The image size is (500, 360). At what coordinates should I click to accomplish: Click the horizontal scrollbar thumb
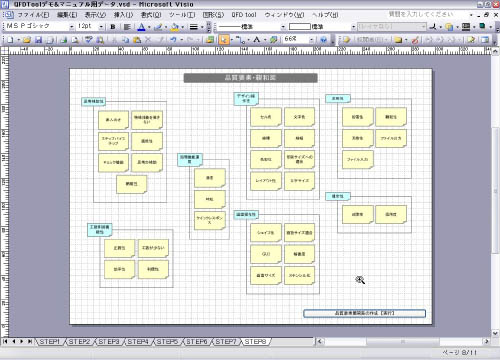point(403,341)
